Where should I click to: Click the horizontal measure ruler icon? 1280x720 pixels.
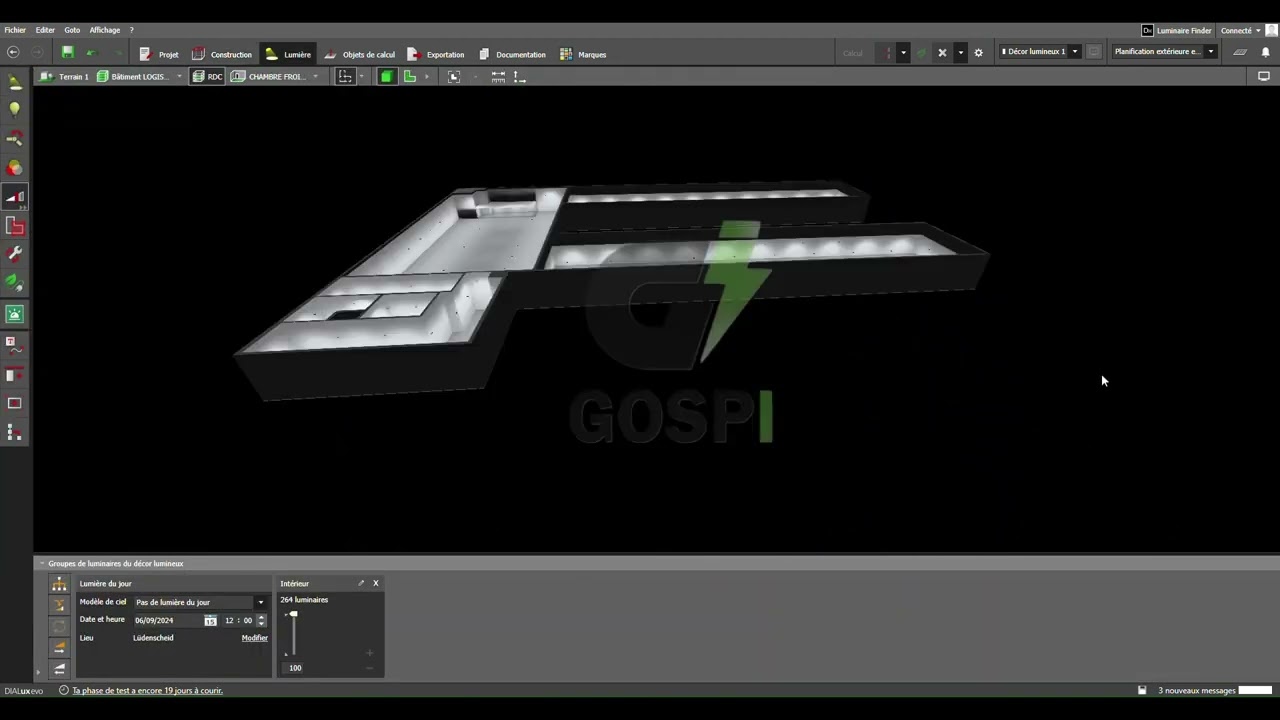tap(498, 77)
